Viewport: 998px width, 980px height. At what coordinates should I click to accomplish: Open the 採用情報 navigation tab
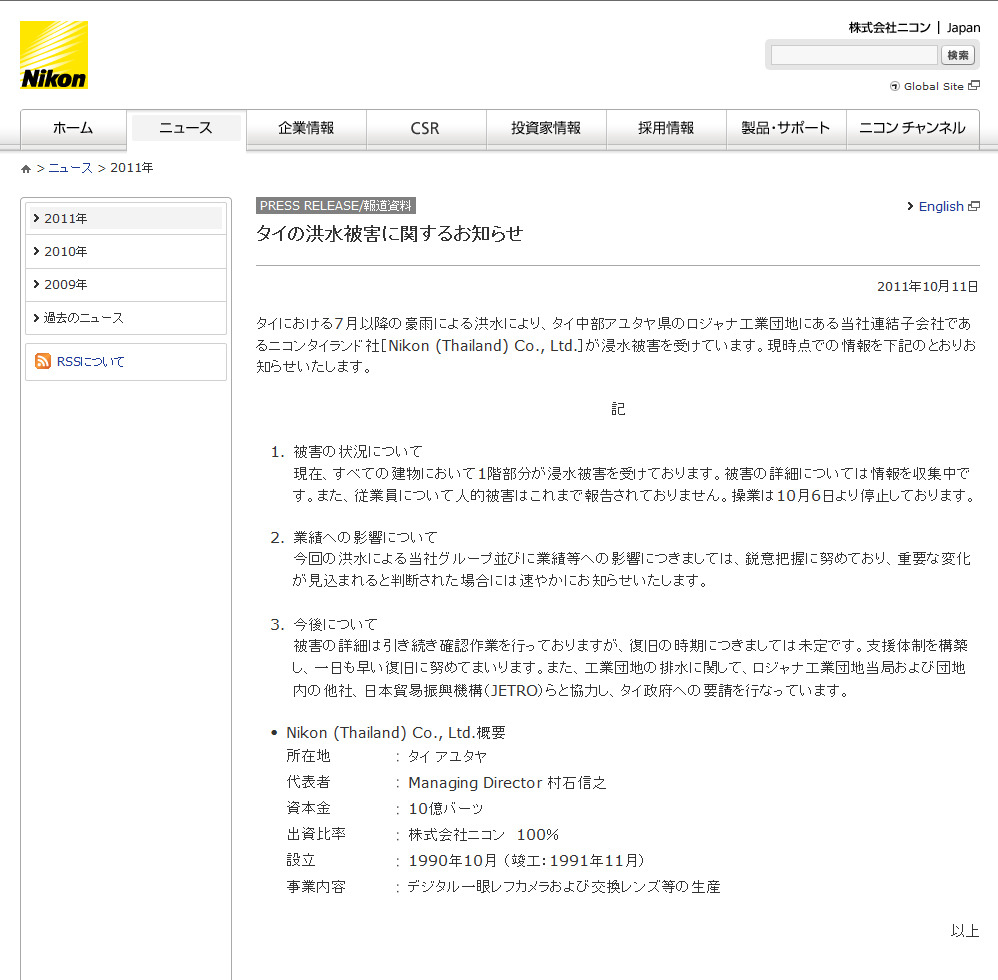point(666,129)
